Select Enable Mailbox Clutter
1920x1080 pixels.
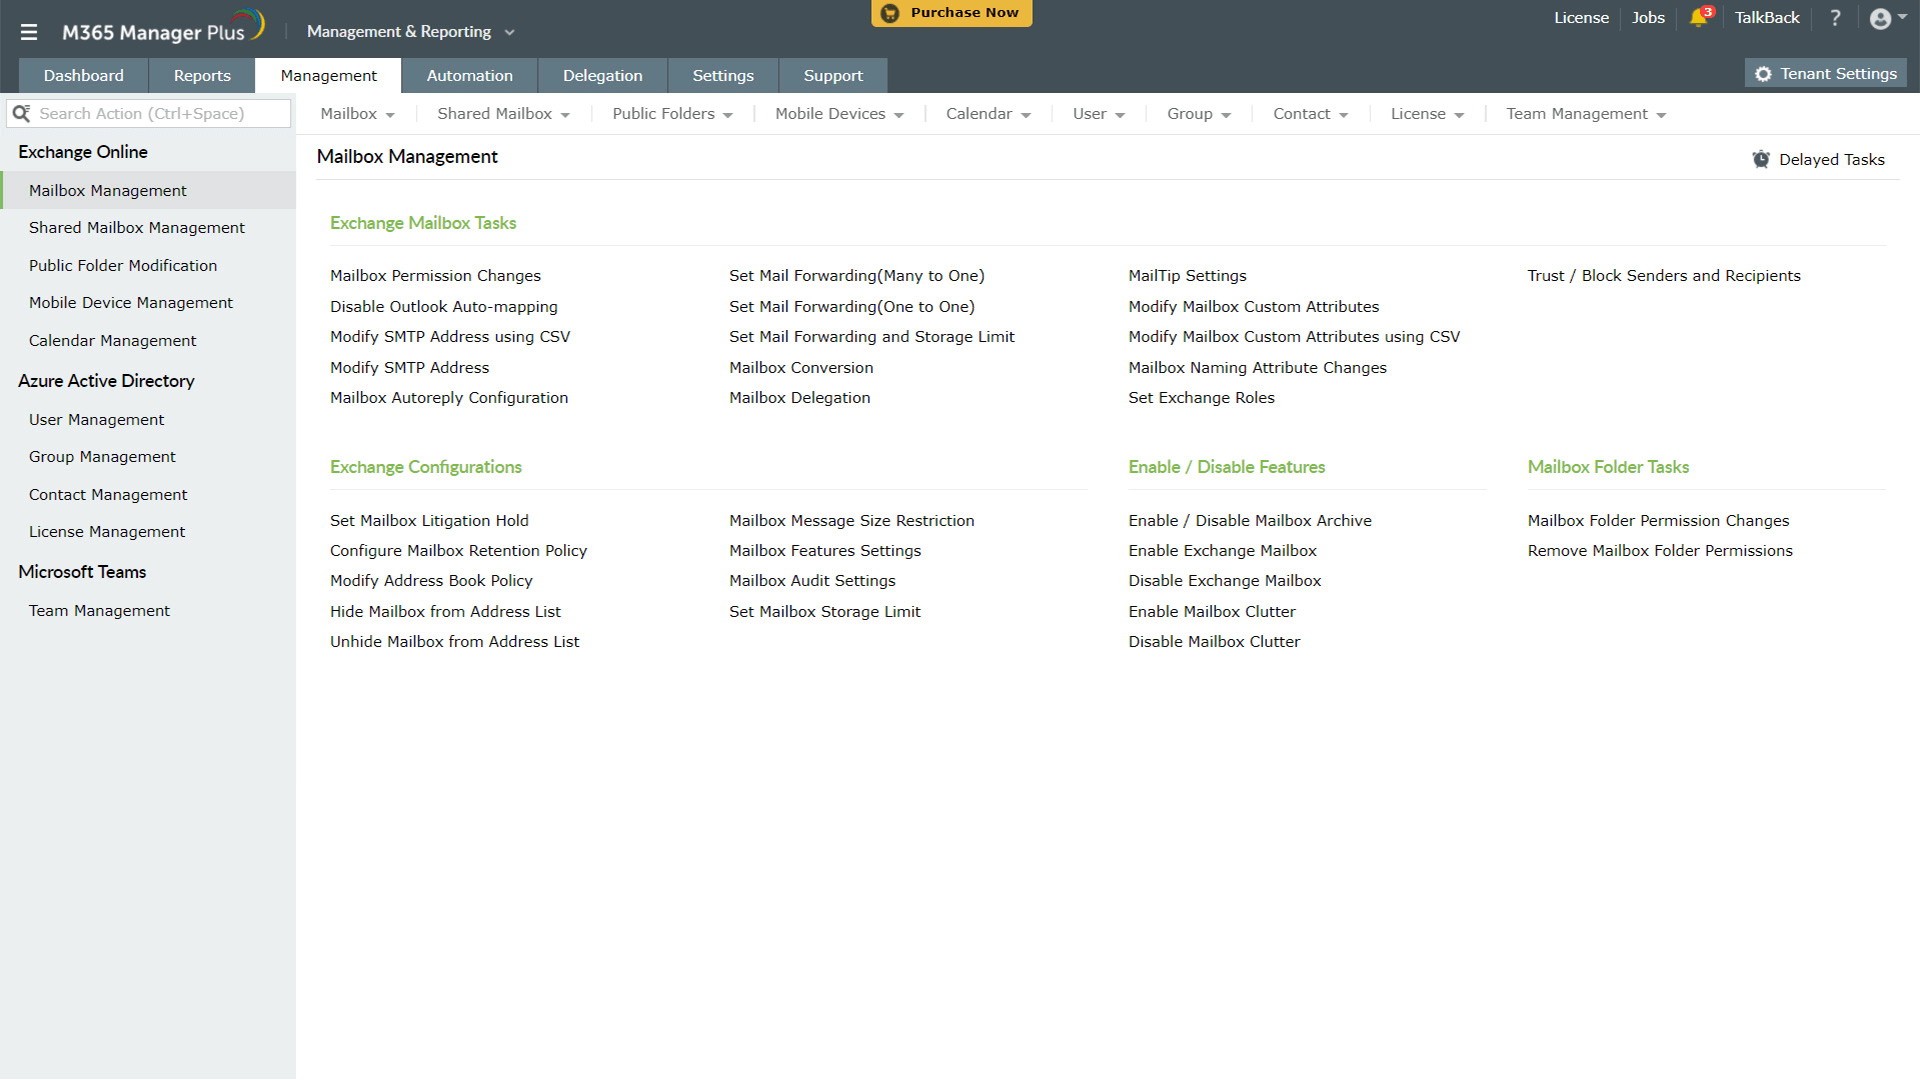pos(1212,611)
